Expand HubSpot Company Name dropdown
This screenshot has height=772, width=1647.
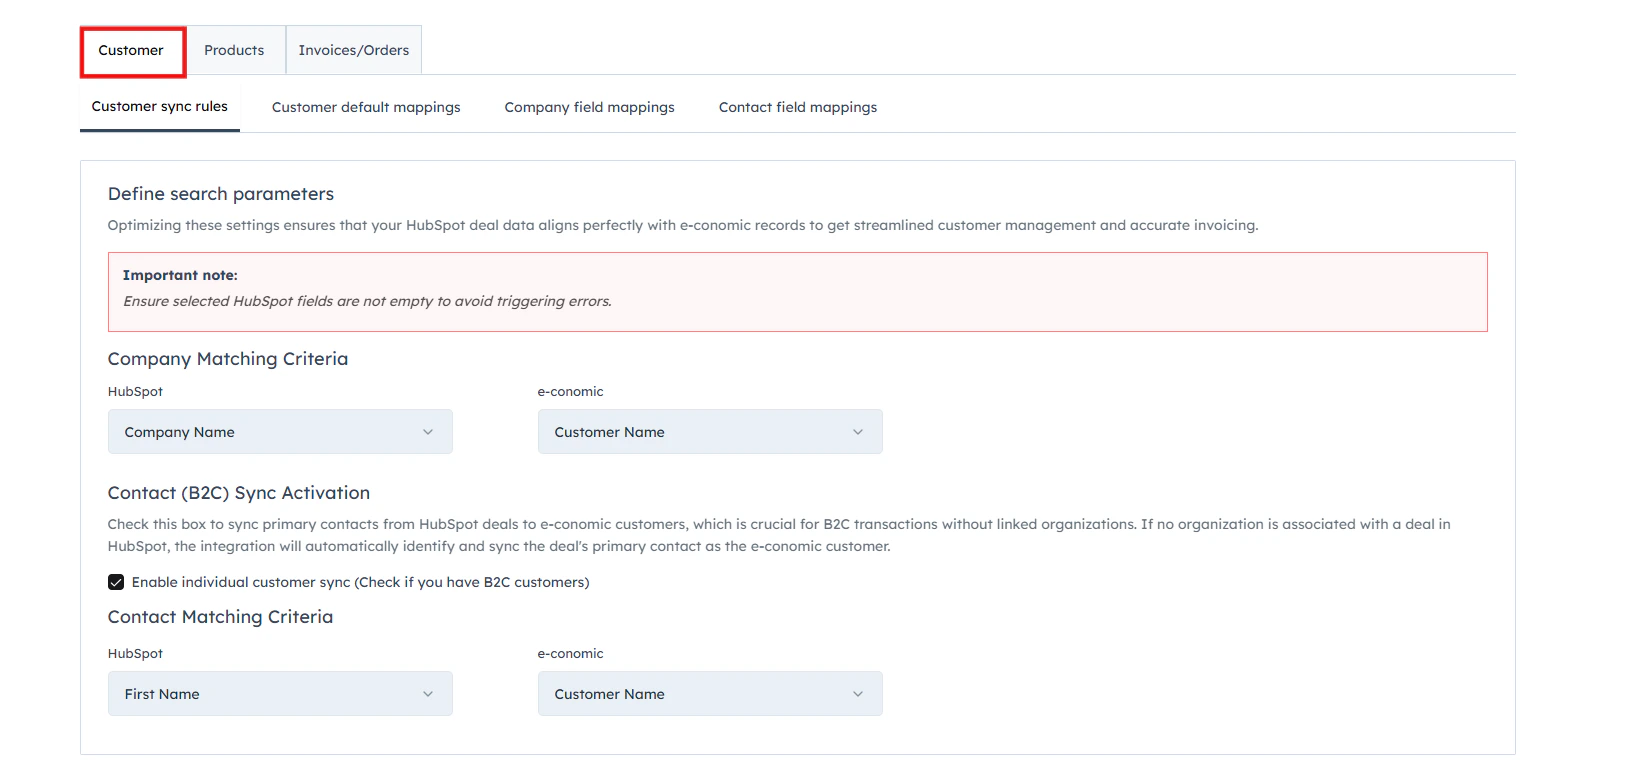click(x=280, y=432)
